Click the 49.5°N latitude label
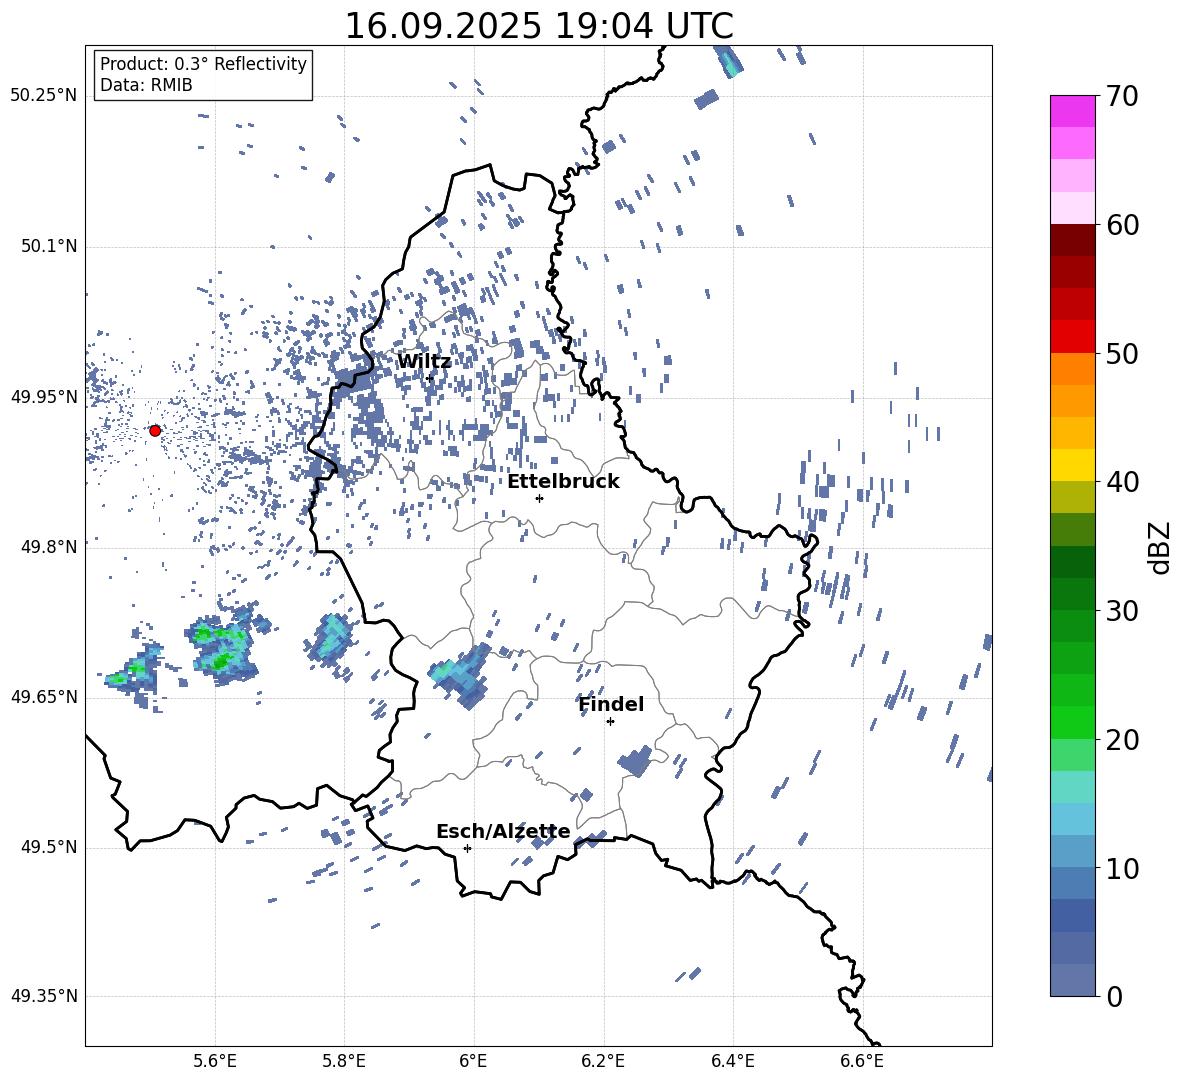 [49, 847]
